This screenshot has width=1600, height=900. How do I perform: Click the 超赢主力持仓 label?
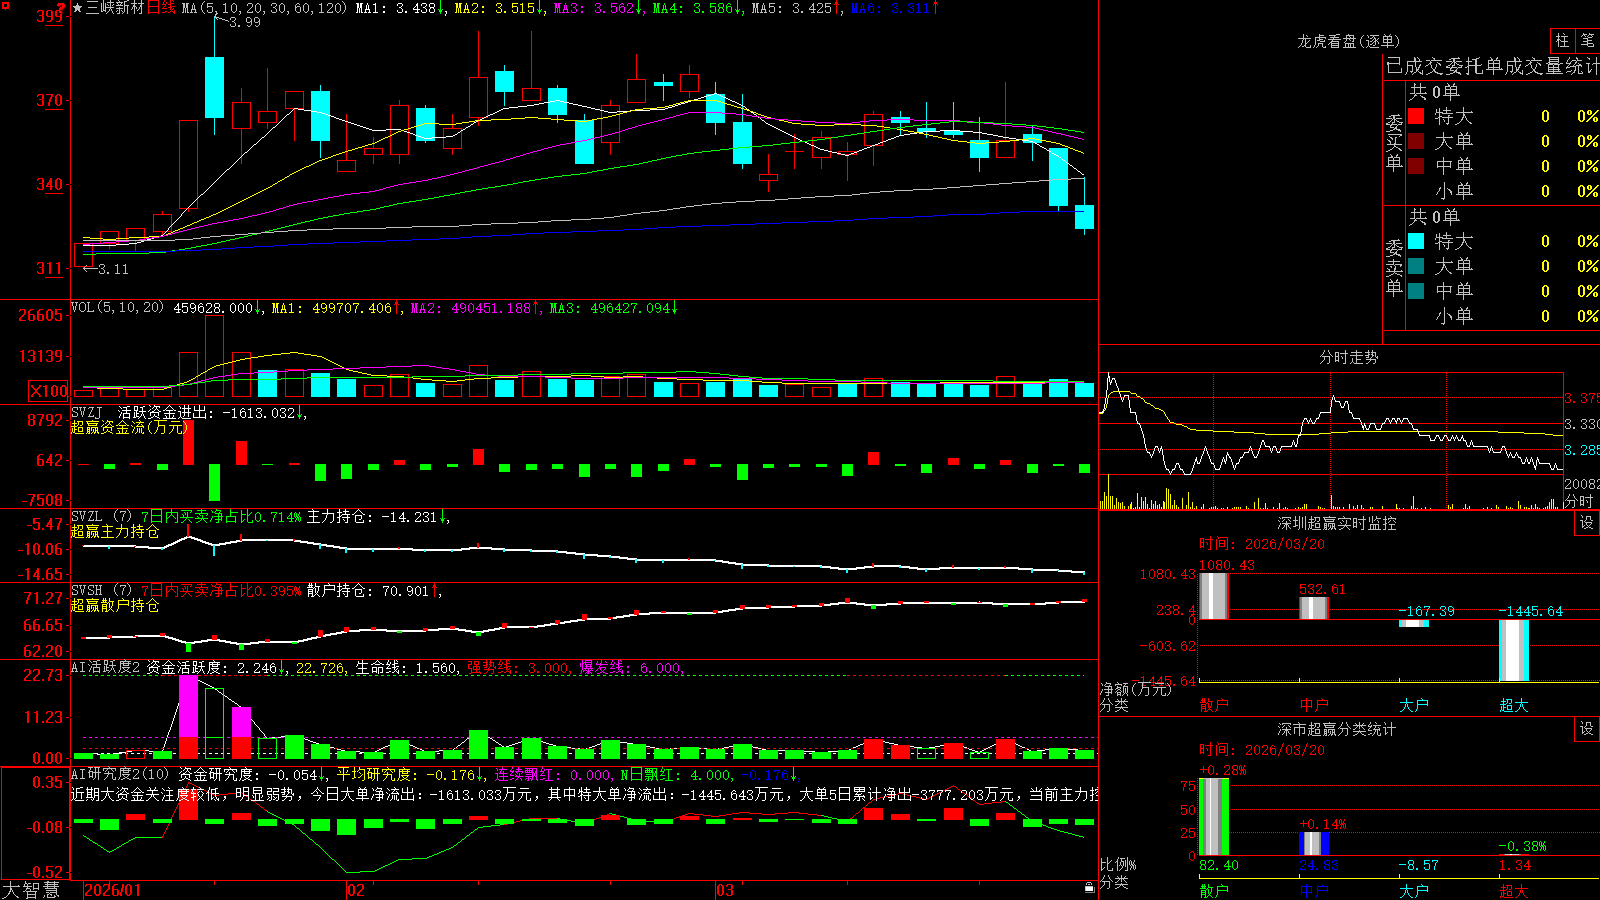tap(115, 531)
